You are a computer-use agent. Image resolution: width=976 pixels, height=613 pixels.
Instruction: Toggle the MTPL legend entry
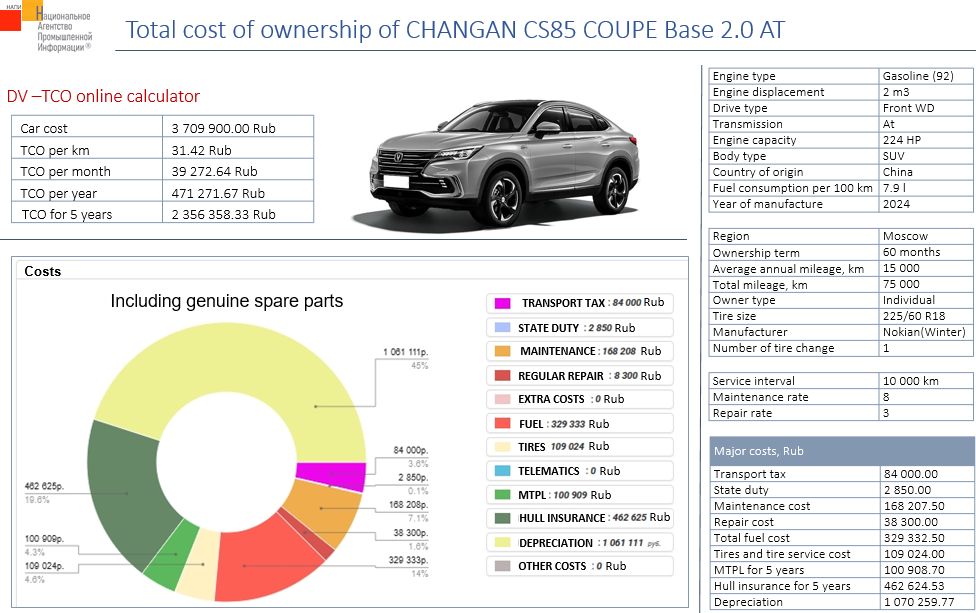(x=579, y=495)
